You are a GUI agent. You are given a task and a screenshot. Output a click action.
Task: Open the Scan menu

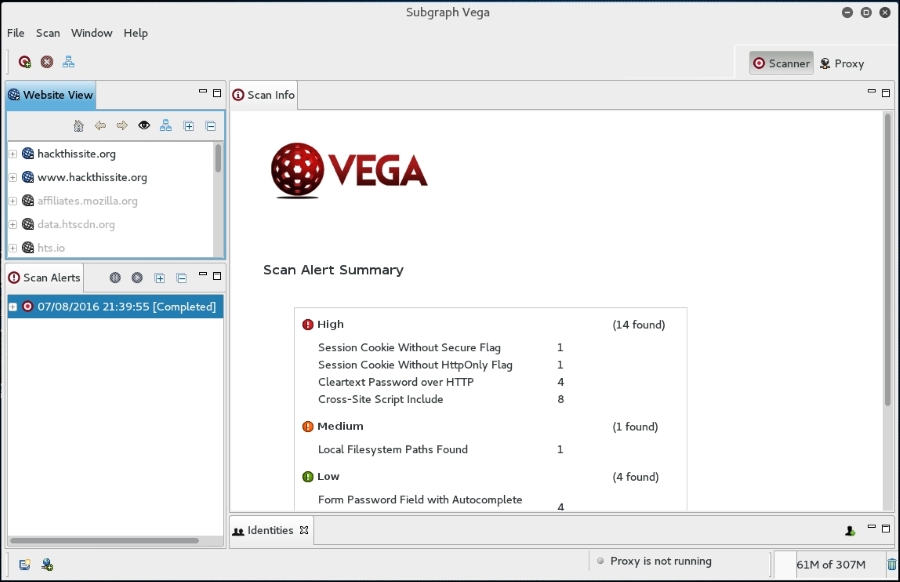(x=47, y=32)
